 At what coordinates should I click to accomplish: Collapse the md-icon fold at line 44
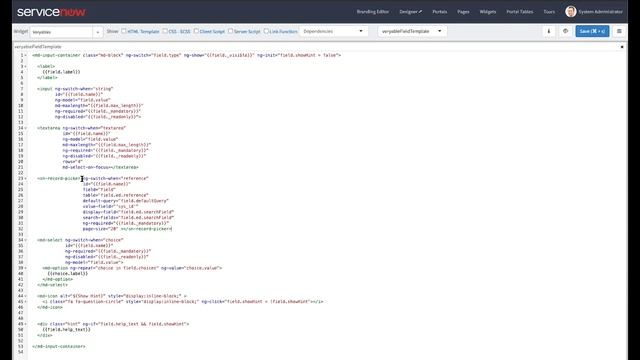pos(26,296)
